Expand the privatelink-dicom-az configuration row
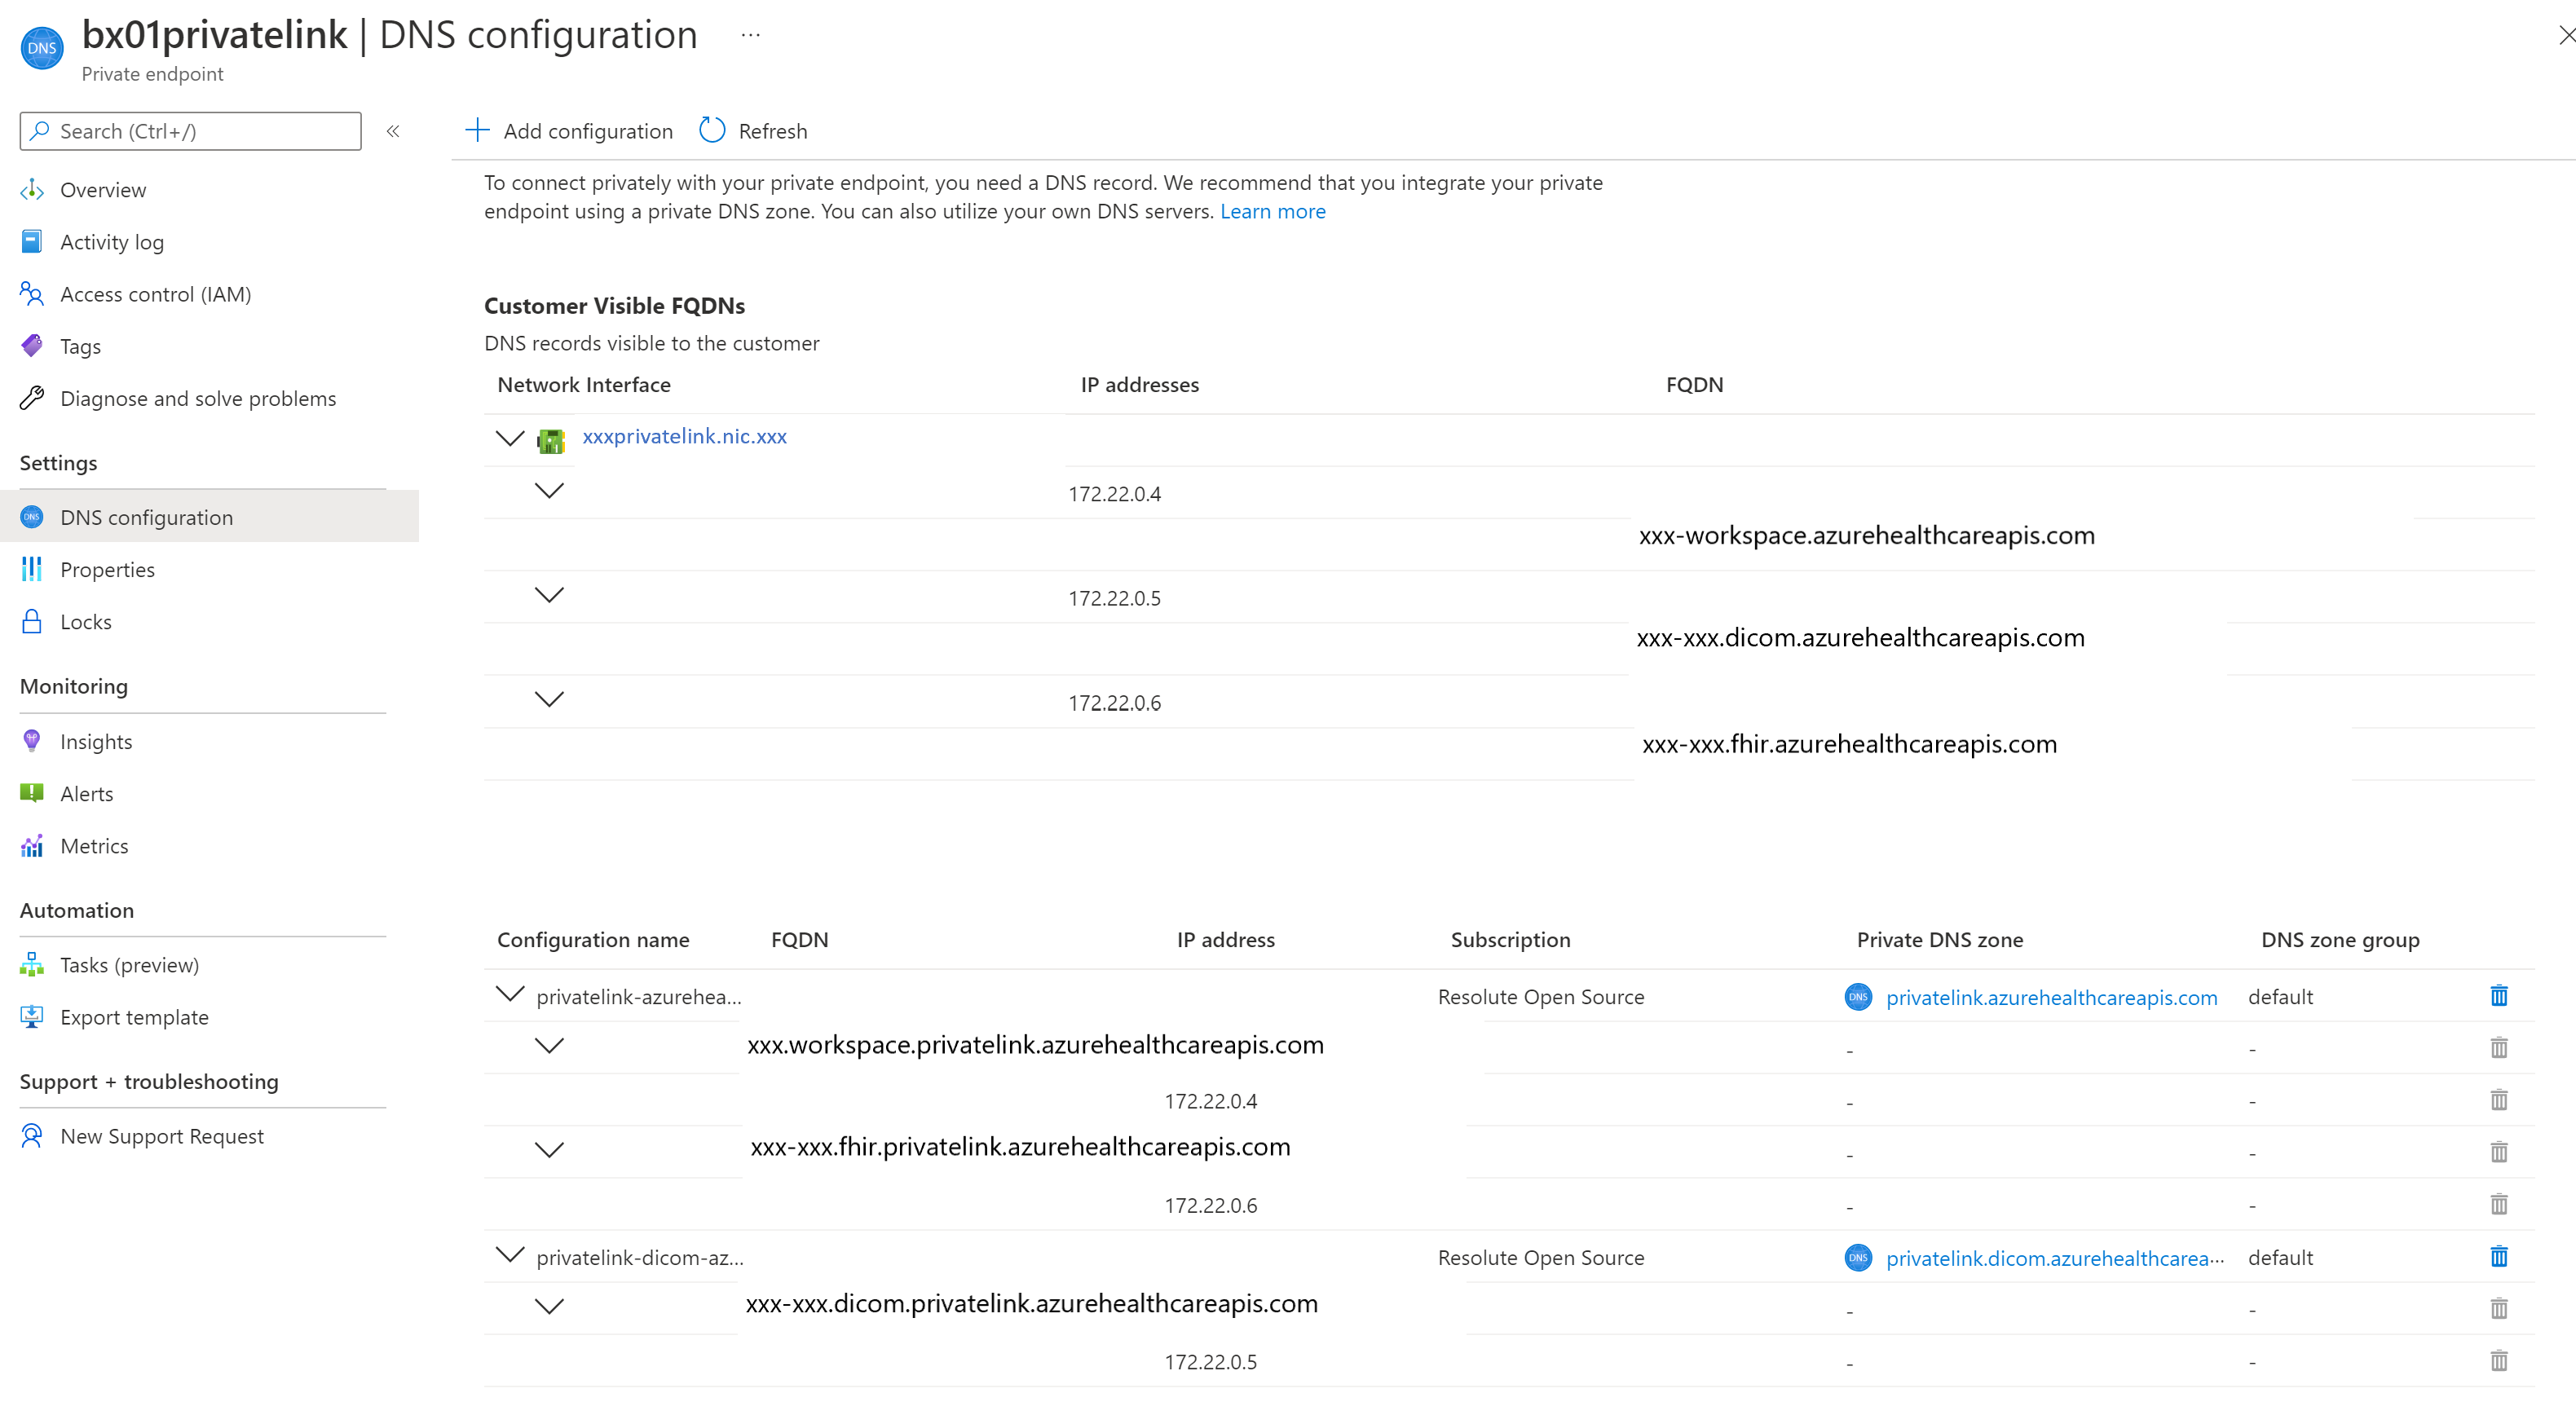The height and width of the screenshot is (1415, 2576). click(x=505, y=1256)
